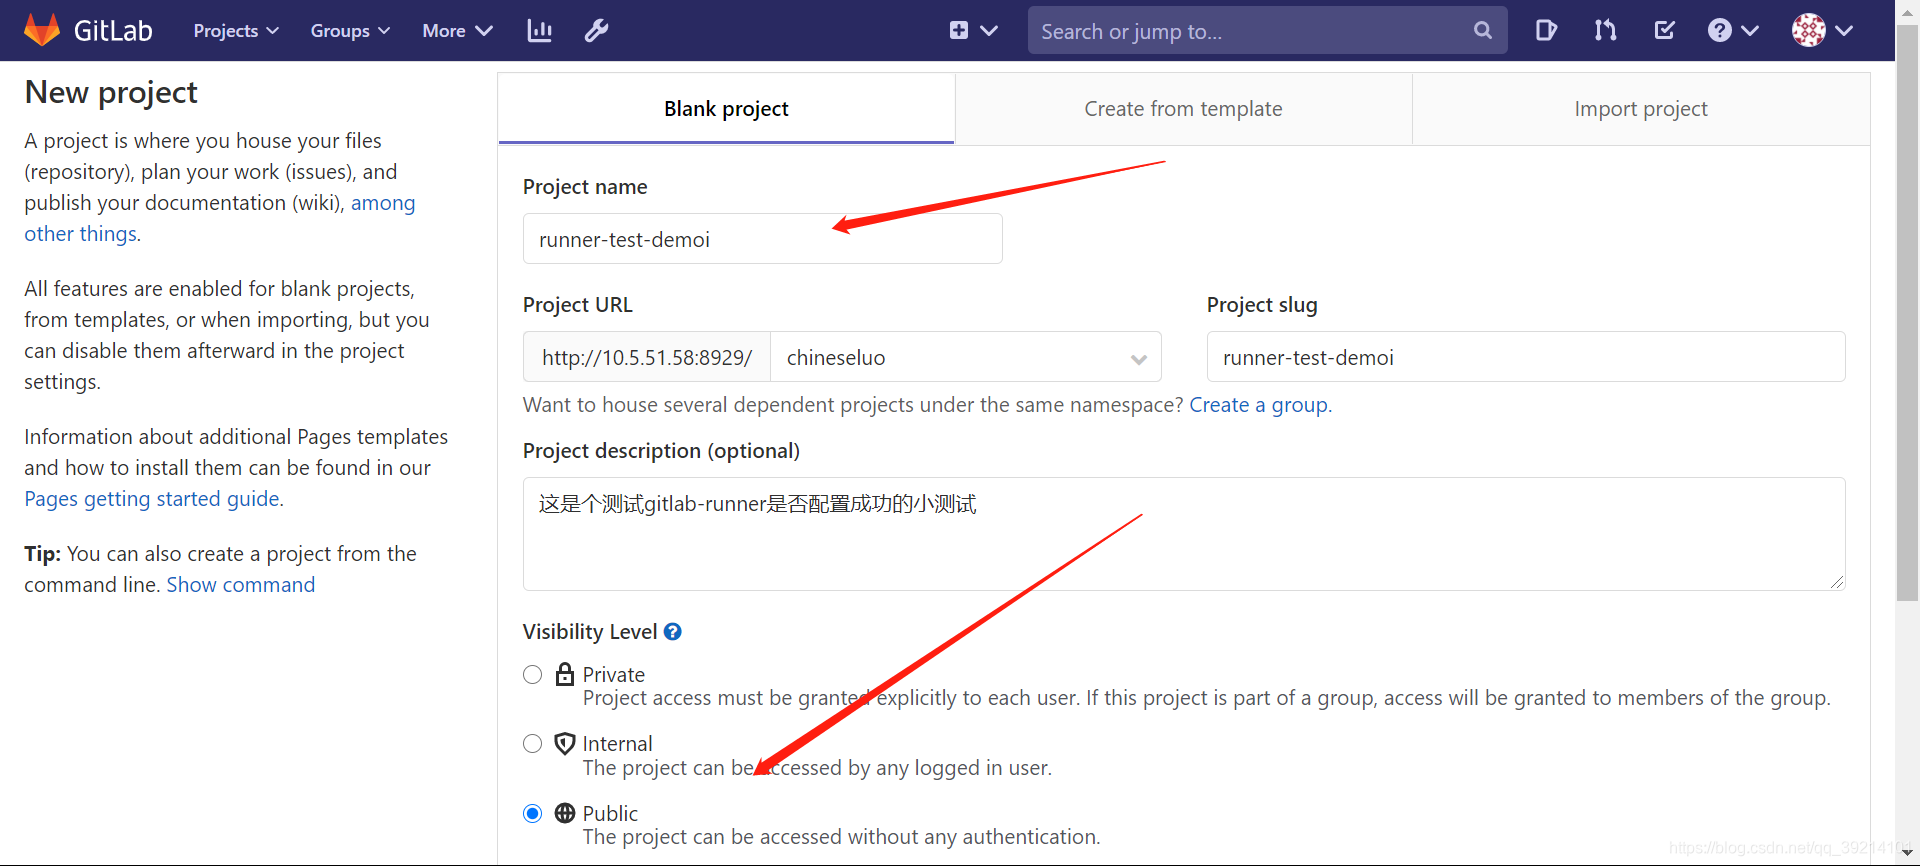This screenshot has height=866, width=1920.
Task: Click the Show command link
Action: (241, 585)
